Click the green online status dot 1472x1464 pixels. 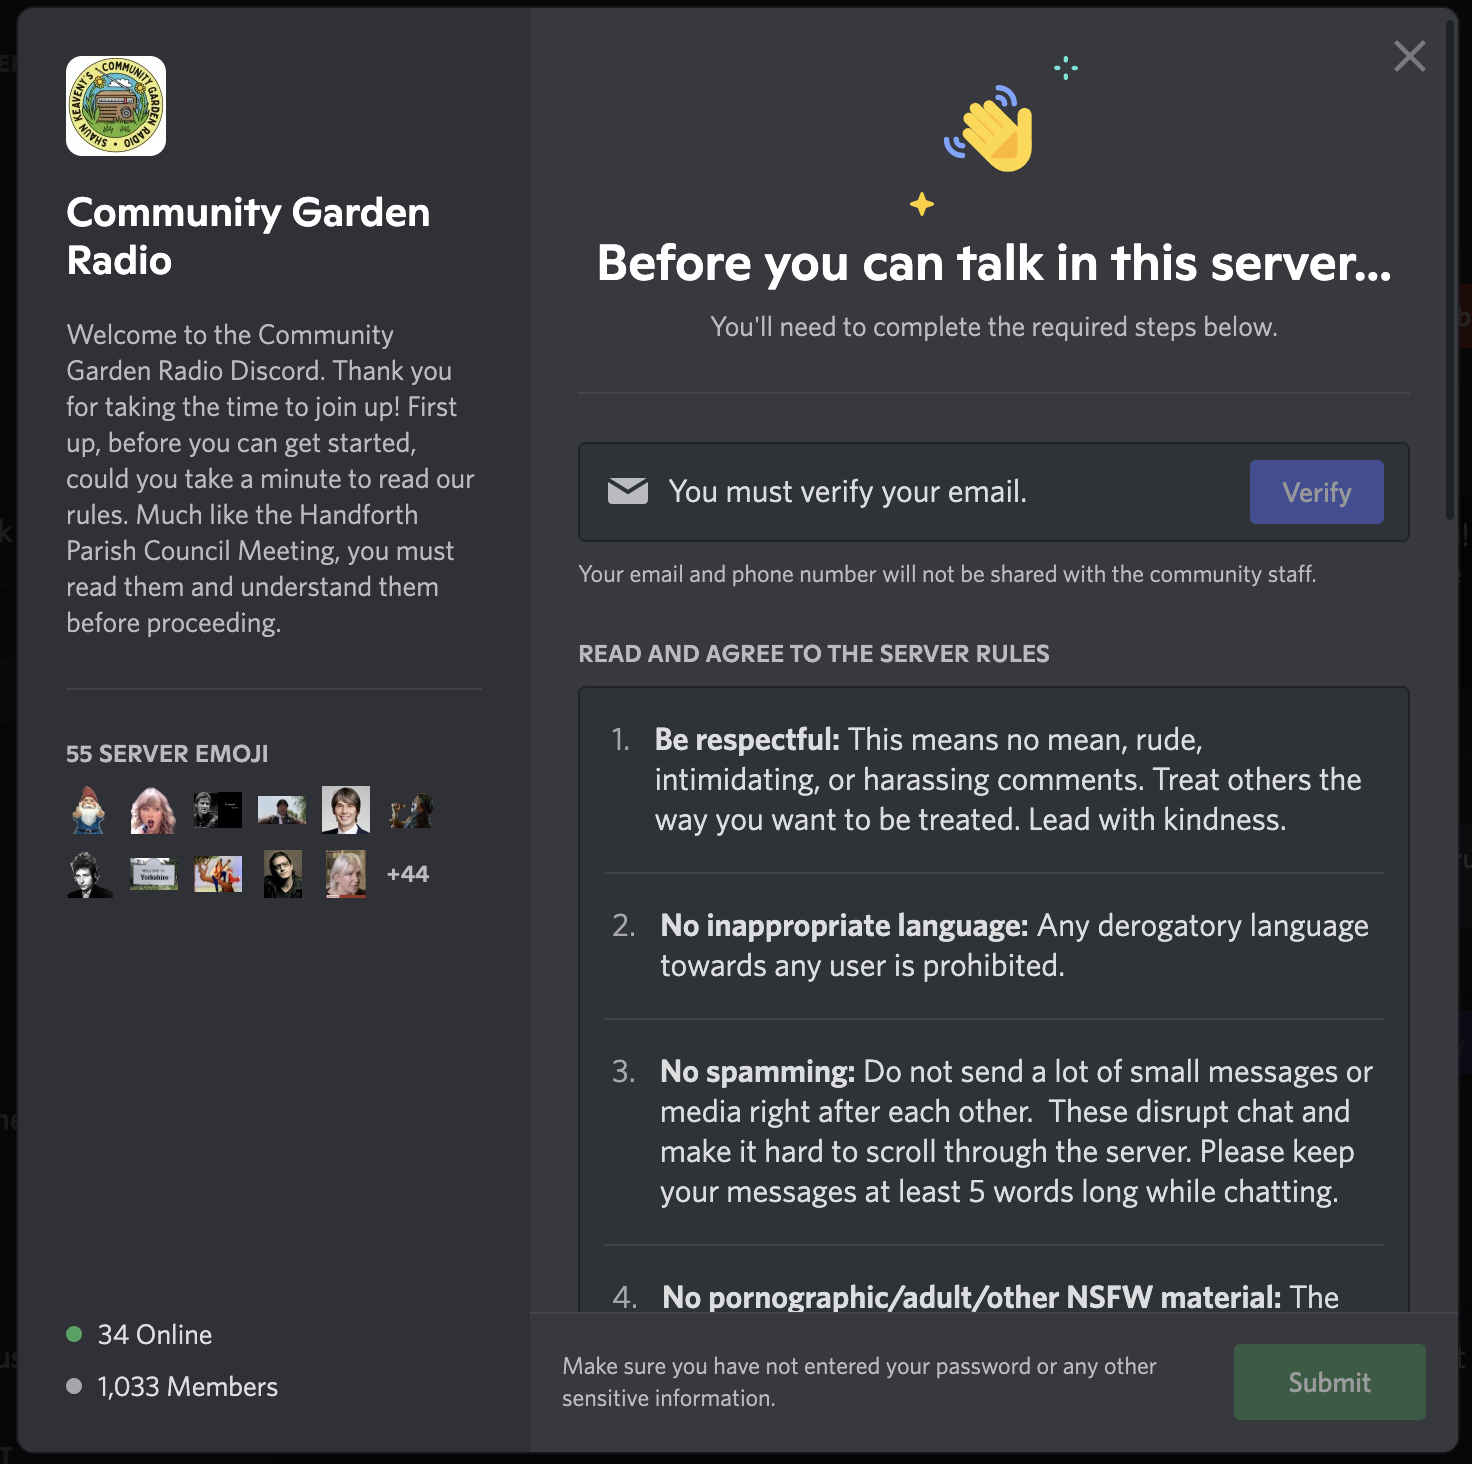tap(74, 1334)
